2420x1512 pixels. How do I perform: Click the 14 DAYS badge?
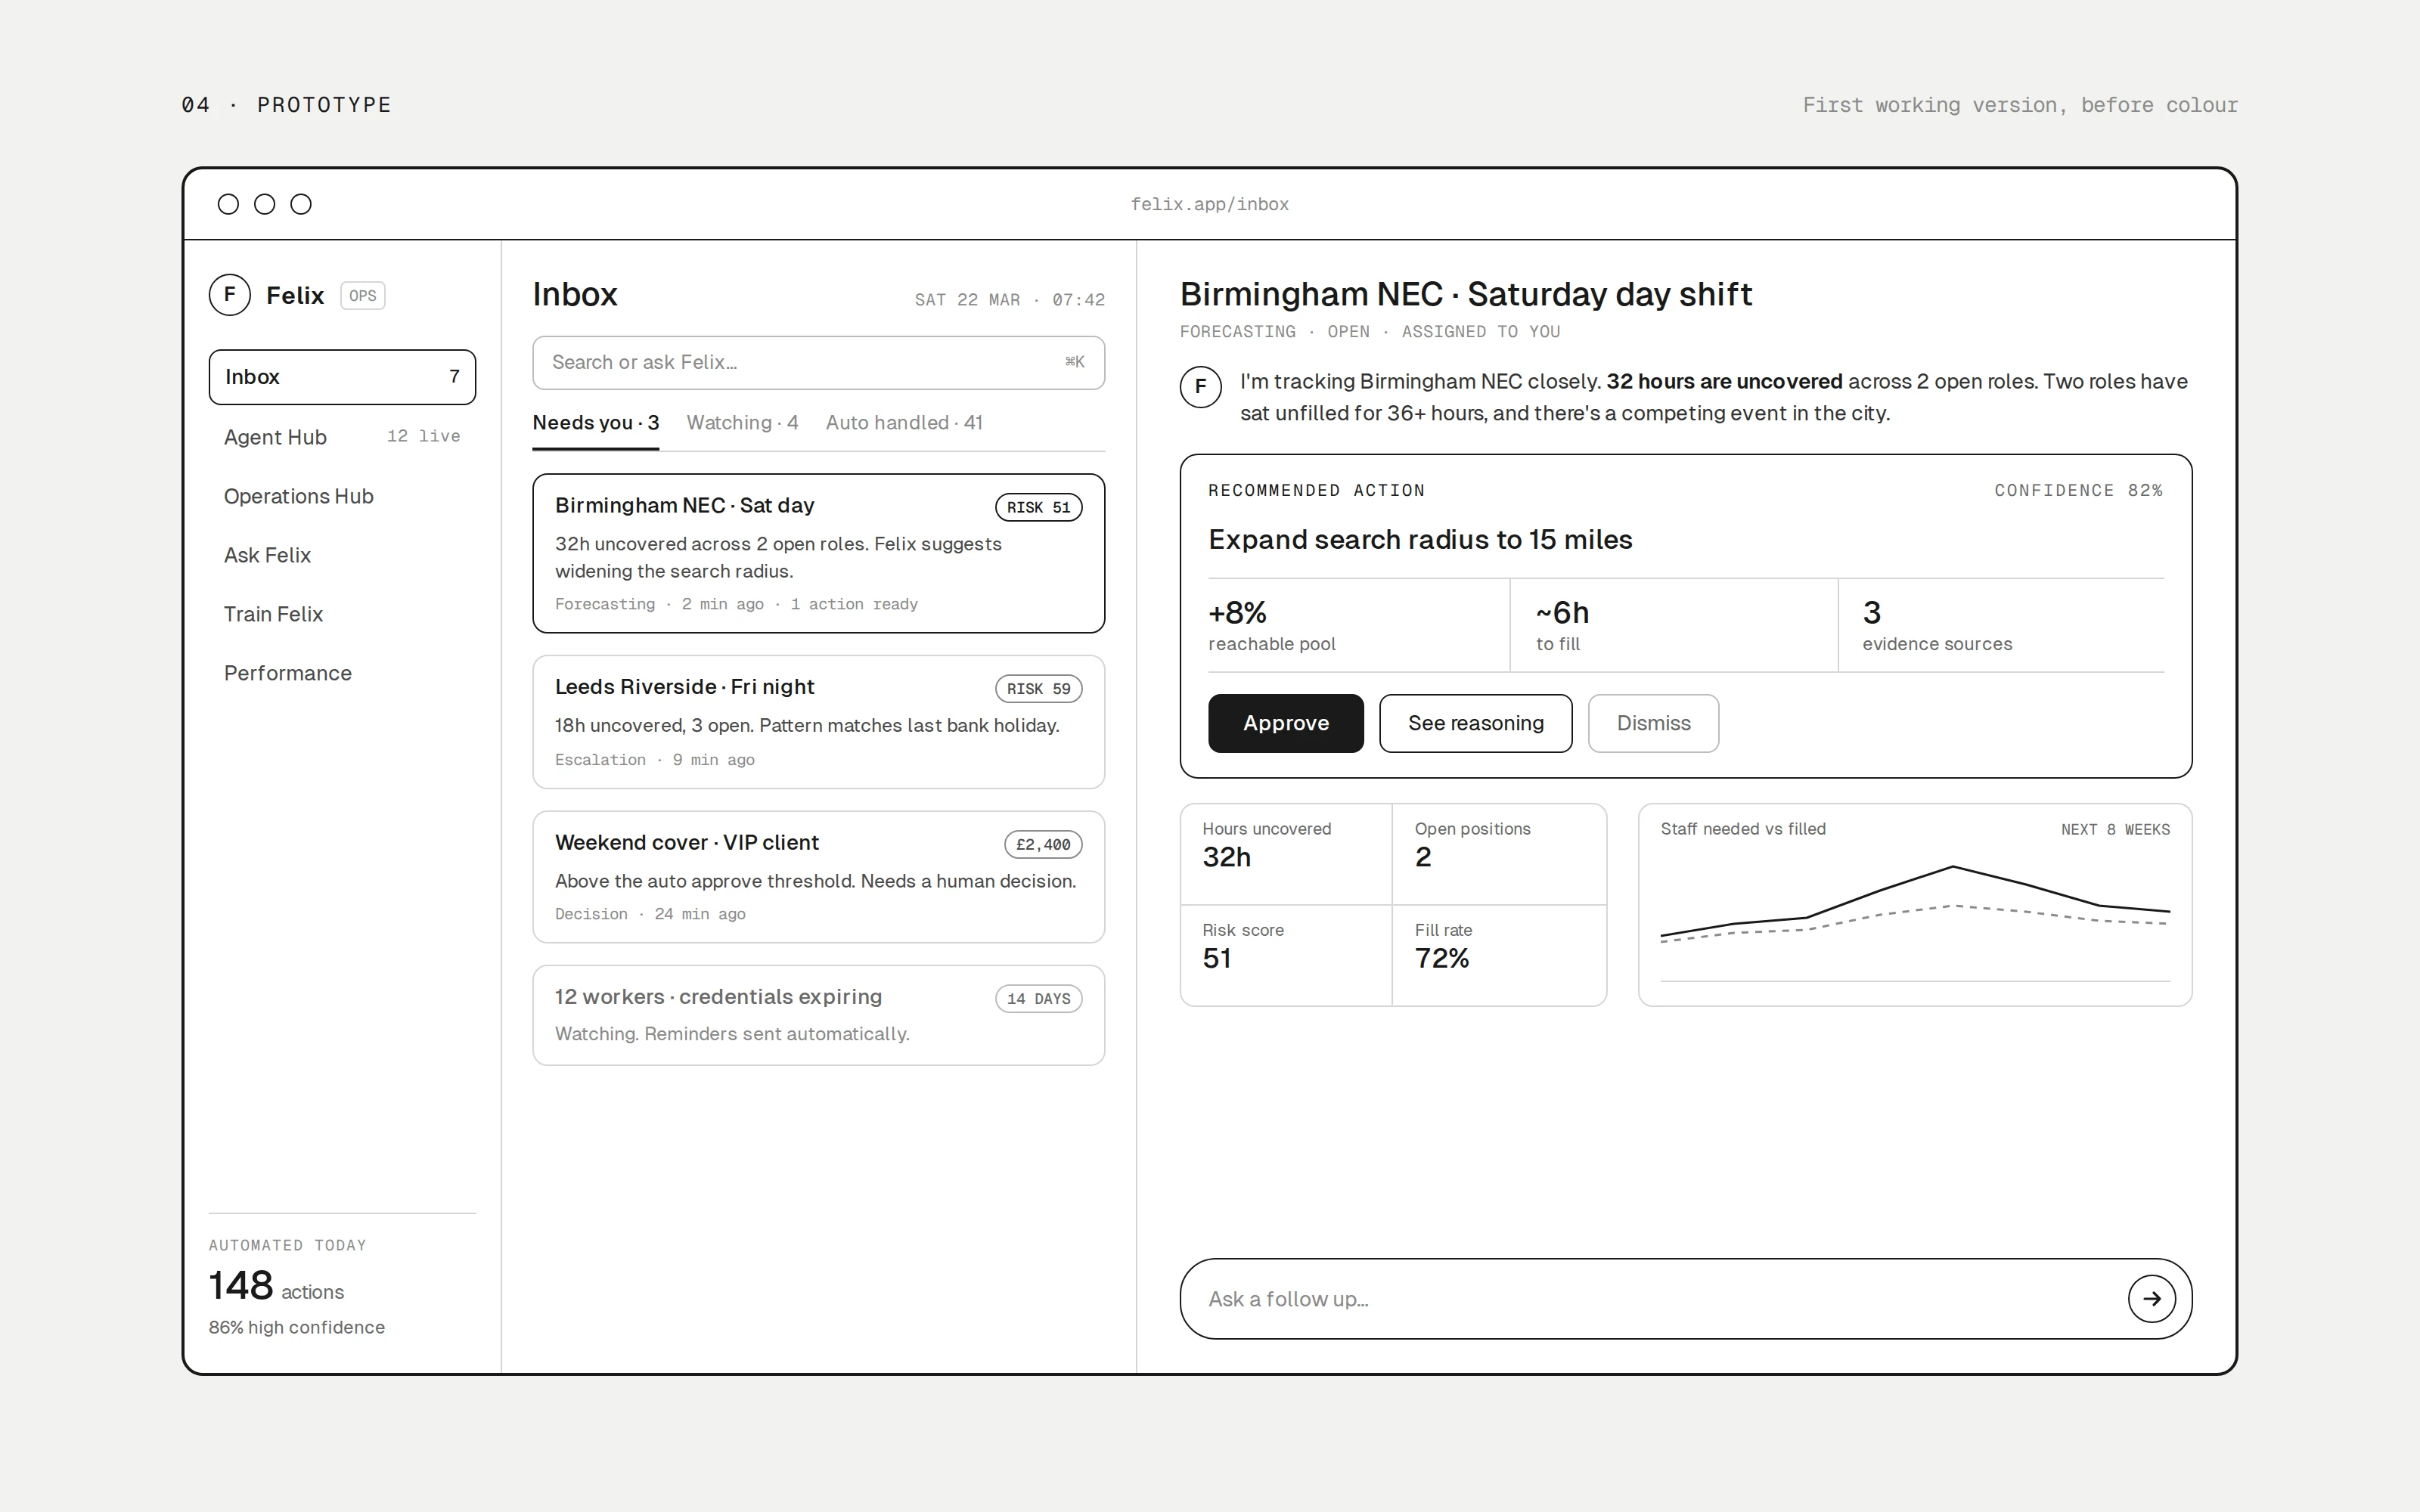[1038, 998]
